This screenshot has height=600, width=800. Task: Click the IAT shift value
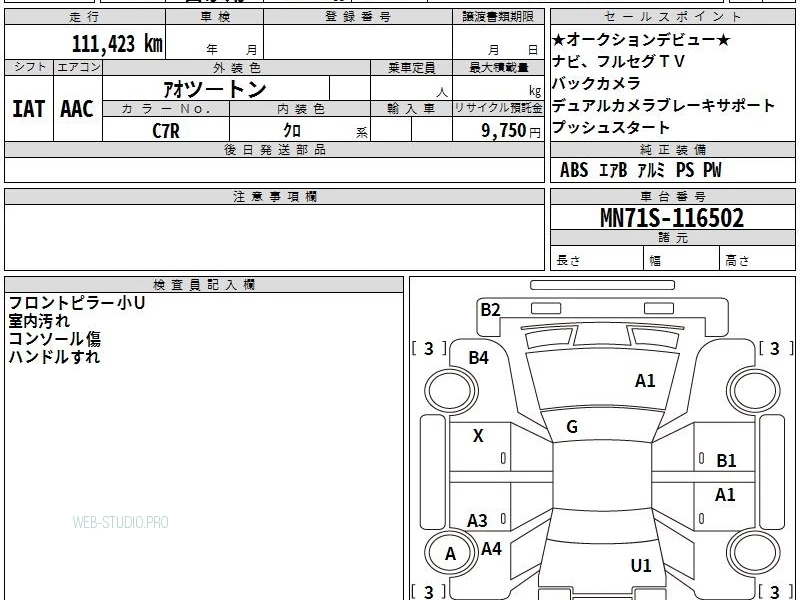pyautogui.click(x=29, y=109)
